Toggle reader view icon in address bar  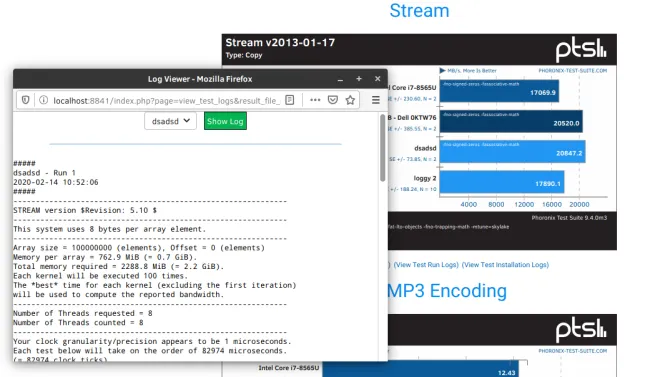point(290,100)
